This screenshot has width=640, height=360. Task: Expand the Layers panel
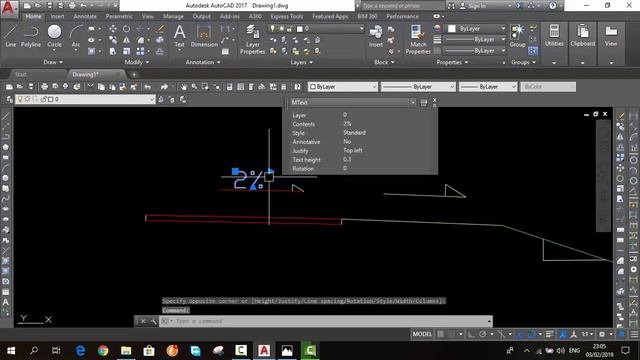[301, 62]
